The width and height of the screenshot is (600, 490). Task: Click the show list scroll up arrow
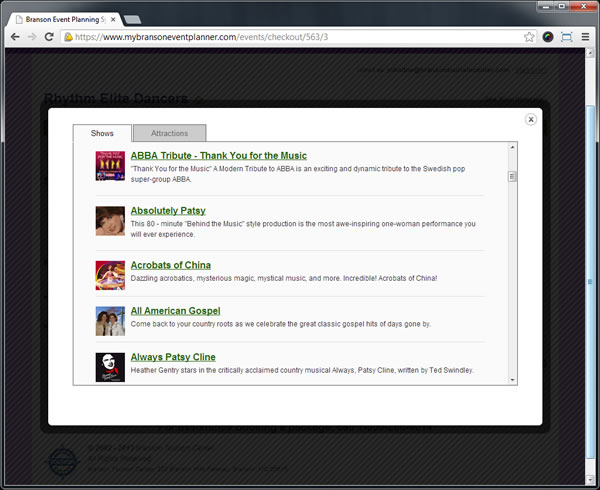(512, 147)
